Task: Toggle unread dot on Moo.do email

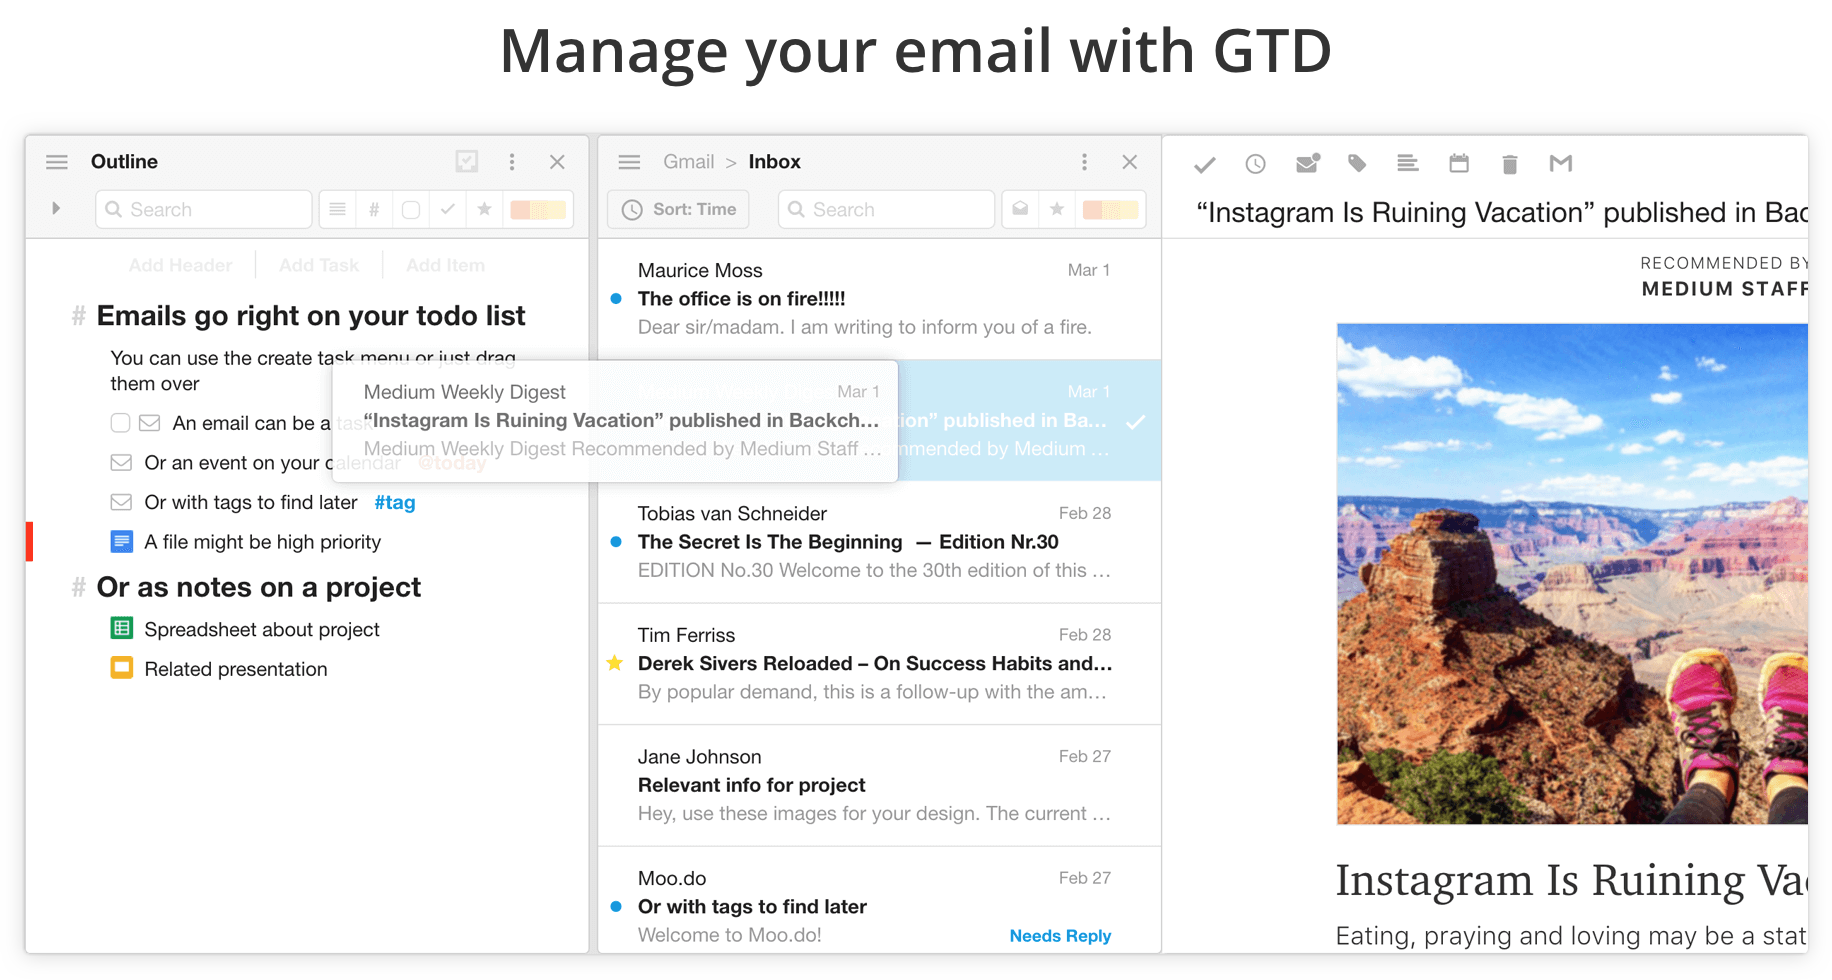Action: tap(616, 907)
